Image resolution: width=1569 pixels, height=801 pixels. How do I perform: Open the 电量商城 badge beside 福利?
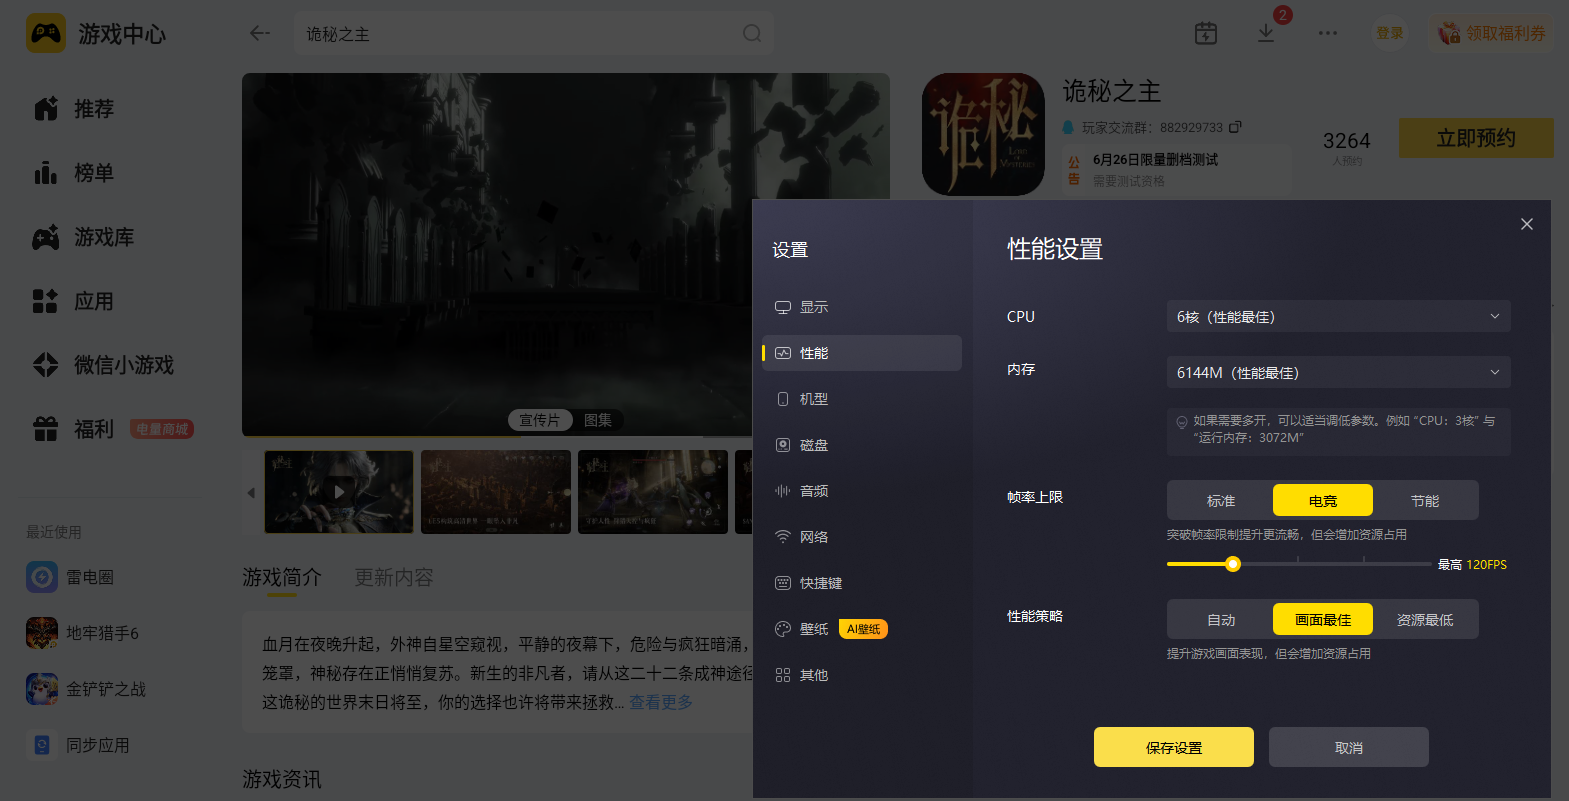tap(162, 429)
